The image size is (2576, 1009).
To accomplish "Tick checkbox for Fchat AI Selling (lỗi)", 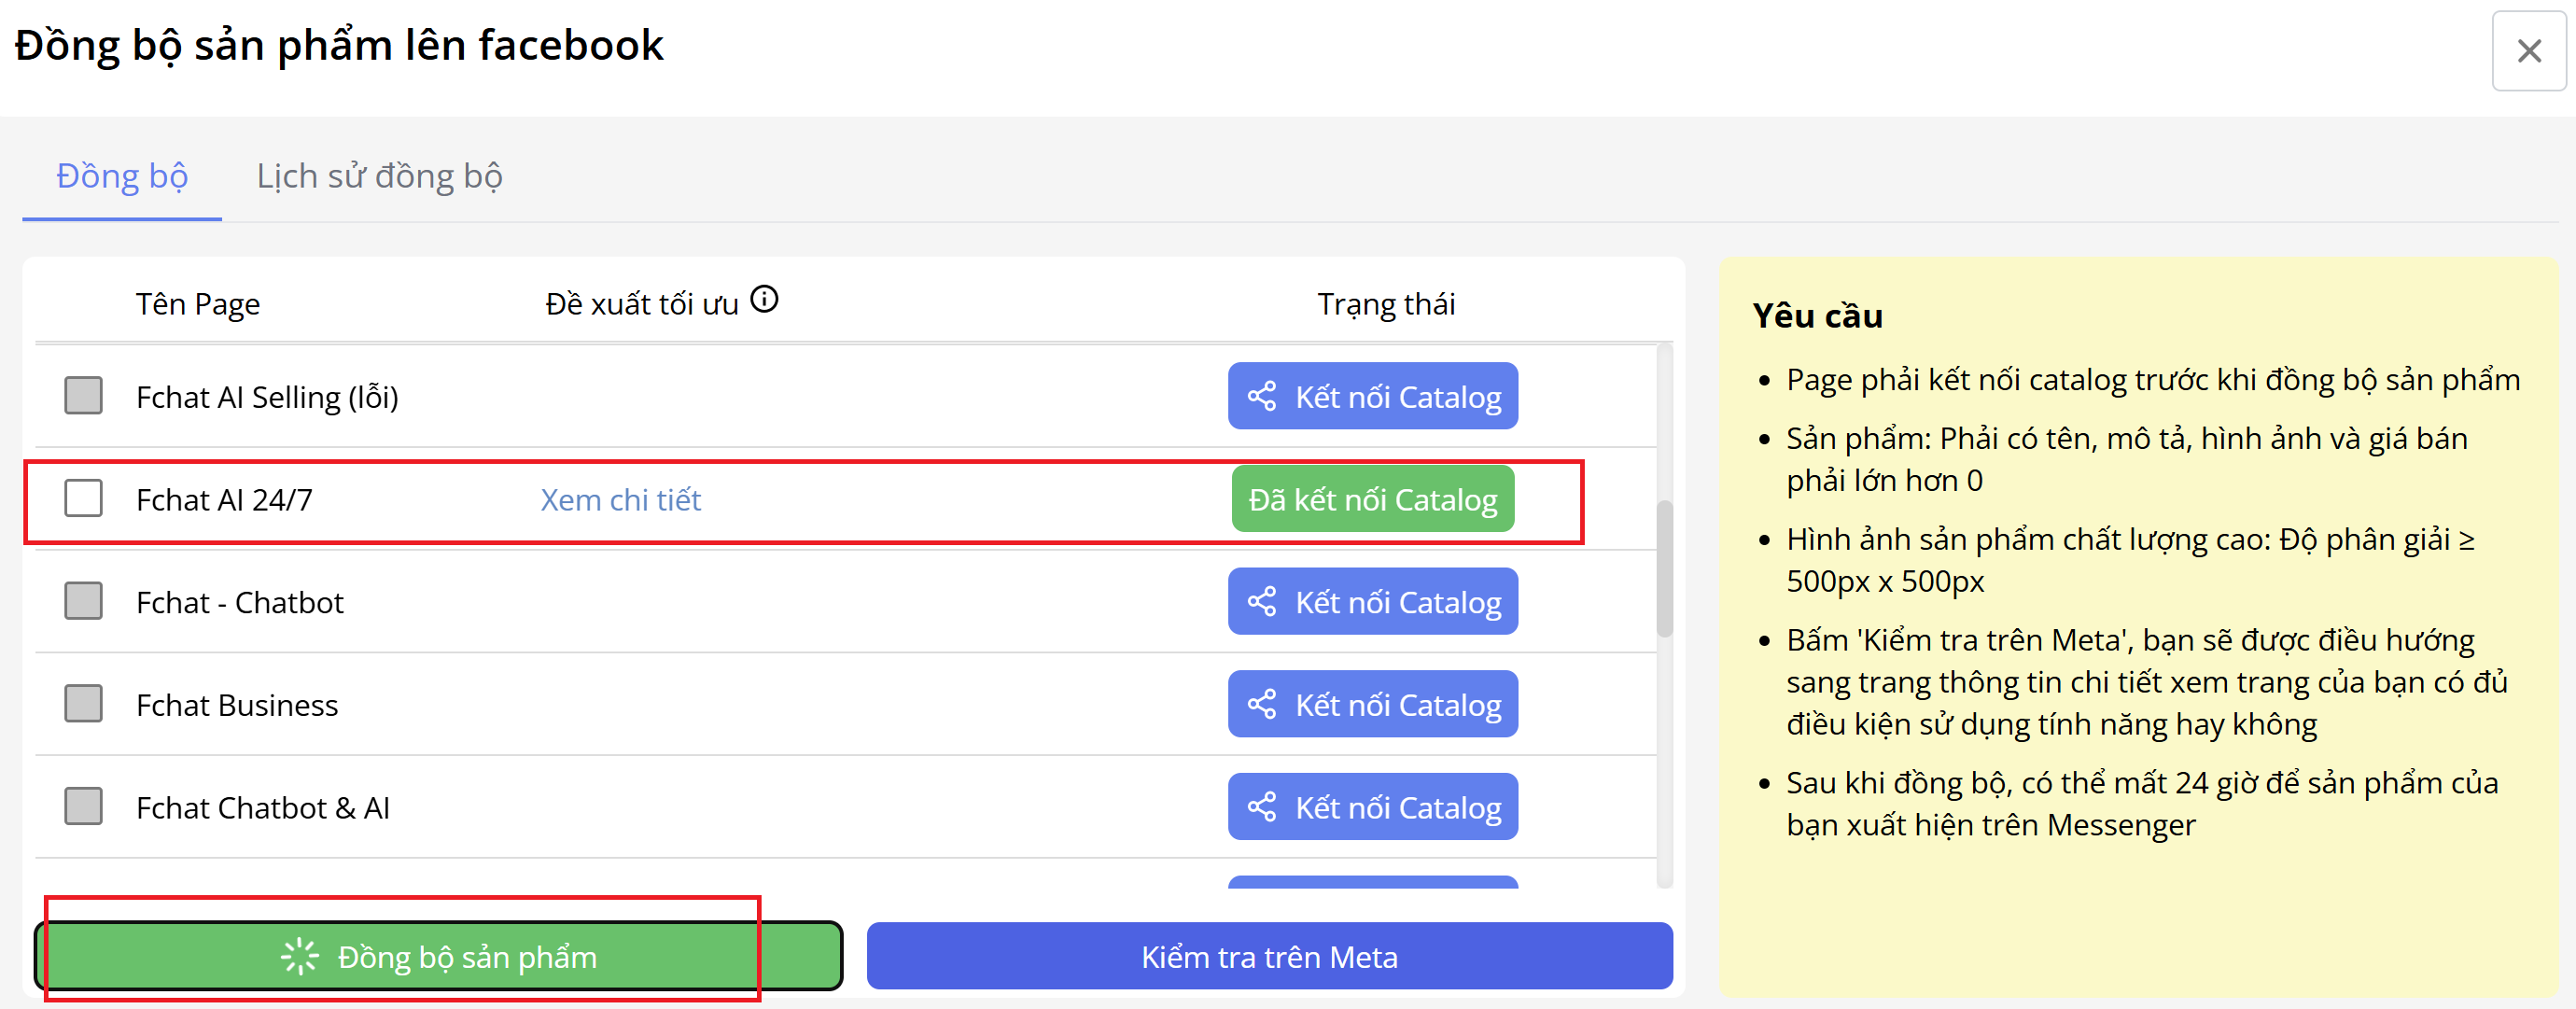I will coord(83,396).
